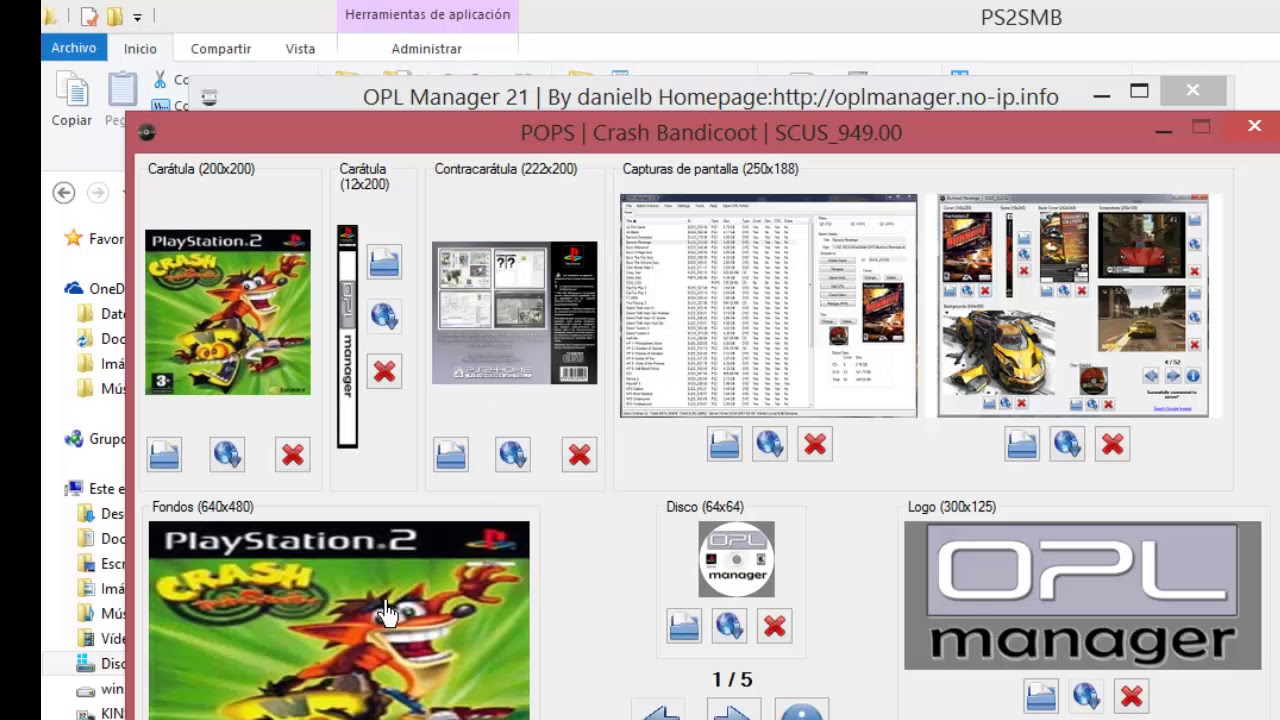Browse file for first Capturas de pantalla screenshot
The image size is (1280, 720).
click(x=724, y=444)
